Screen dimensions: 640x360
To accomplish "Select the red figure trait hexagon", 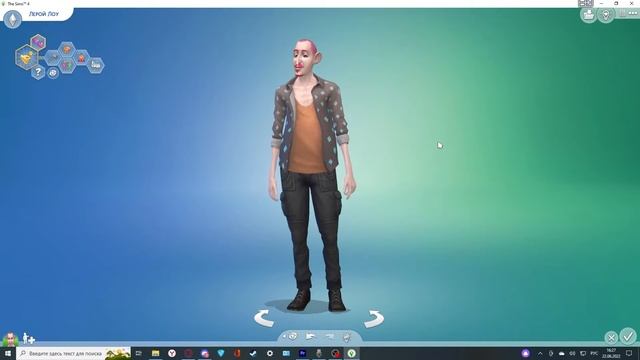I will coord(81,58).
